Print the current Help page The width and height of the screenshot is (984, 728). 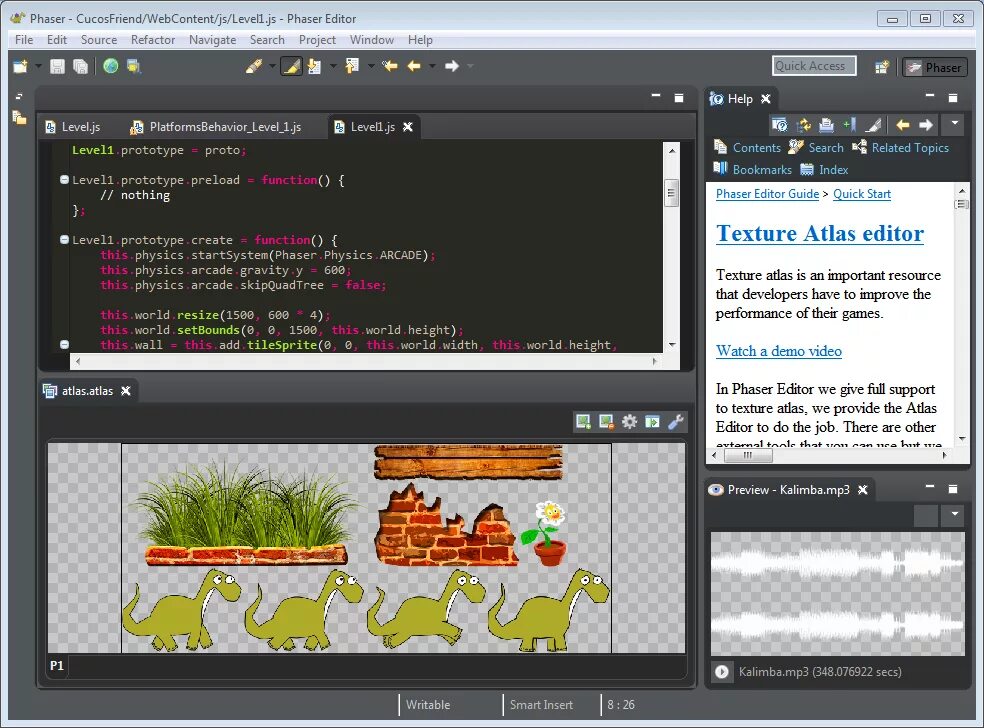[826, 125]
